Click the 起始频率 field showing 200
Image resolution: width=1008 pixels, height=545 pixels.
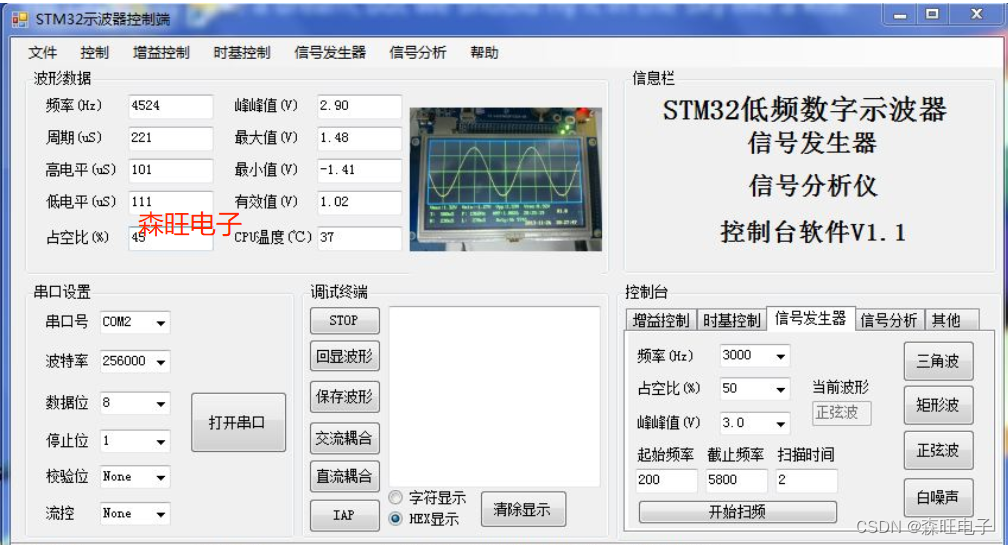(x=667, y=480)
